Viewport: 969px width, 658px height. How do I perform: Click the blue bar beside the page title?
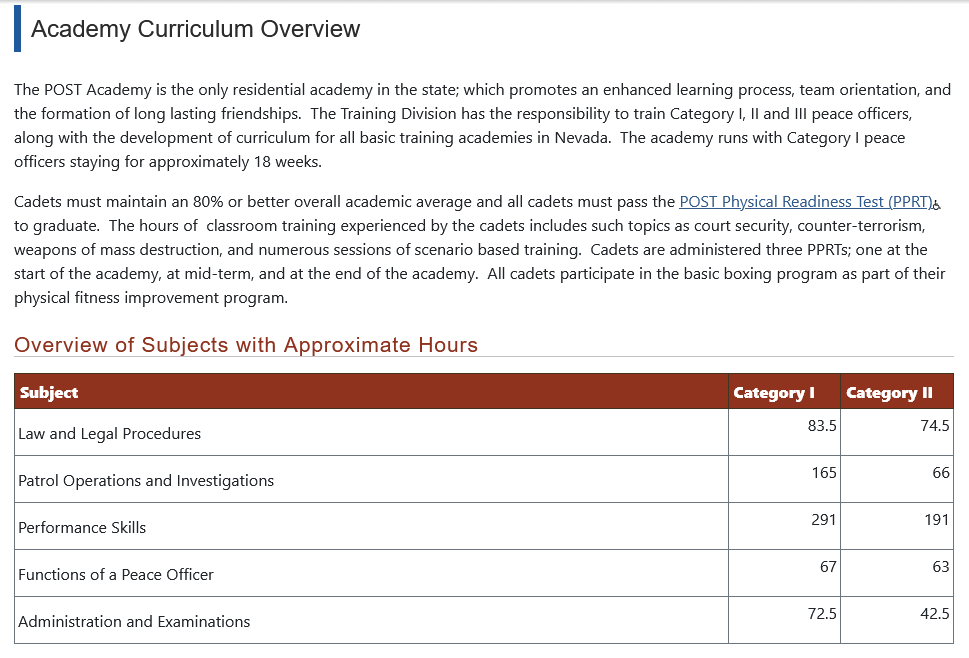pos(17,29)
